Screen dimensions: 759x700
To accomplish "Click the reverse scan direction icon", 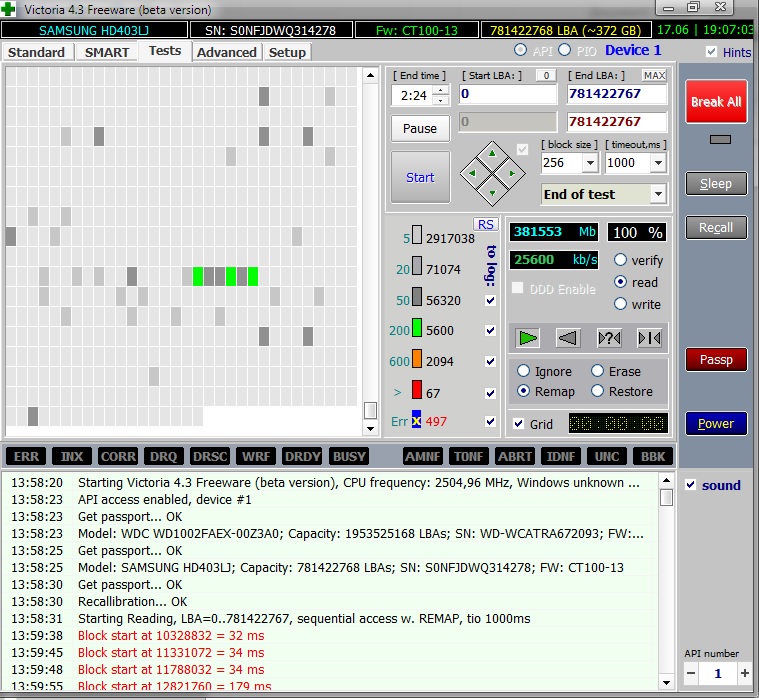I will [568, 338].
